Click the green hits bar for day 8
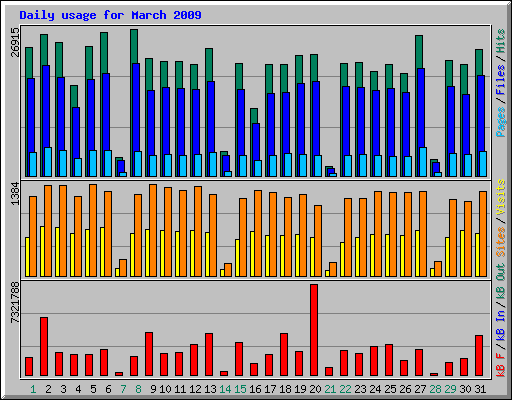 coord(134,46)
